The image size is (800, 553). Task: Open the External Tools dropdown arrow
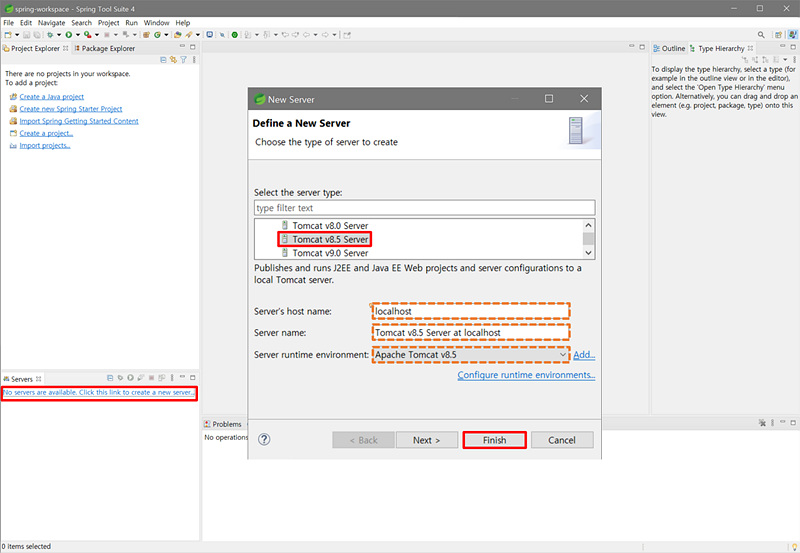(97, 35)
